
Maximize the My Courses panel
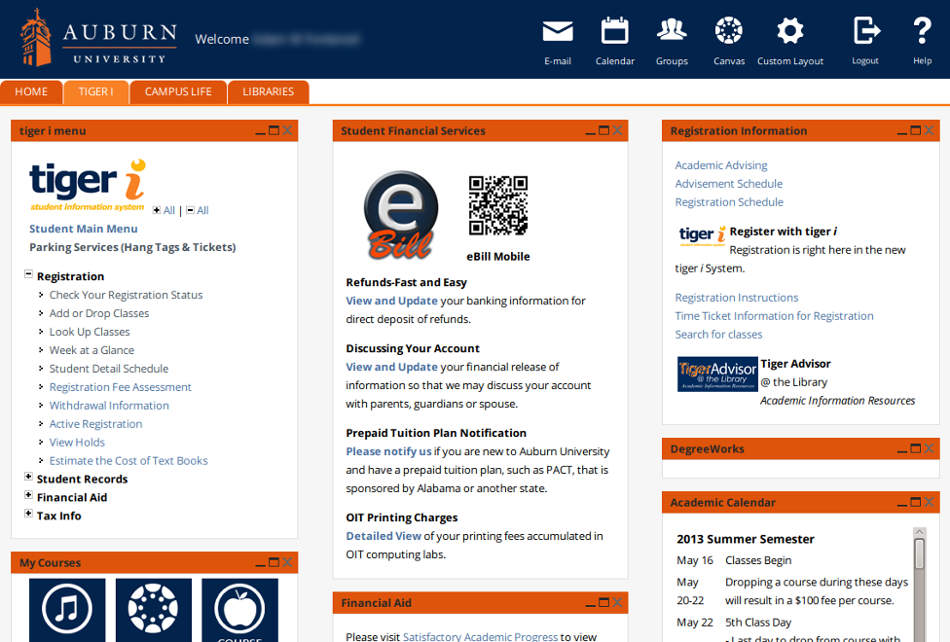tap(274, 562)
